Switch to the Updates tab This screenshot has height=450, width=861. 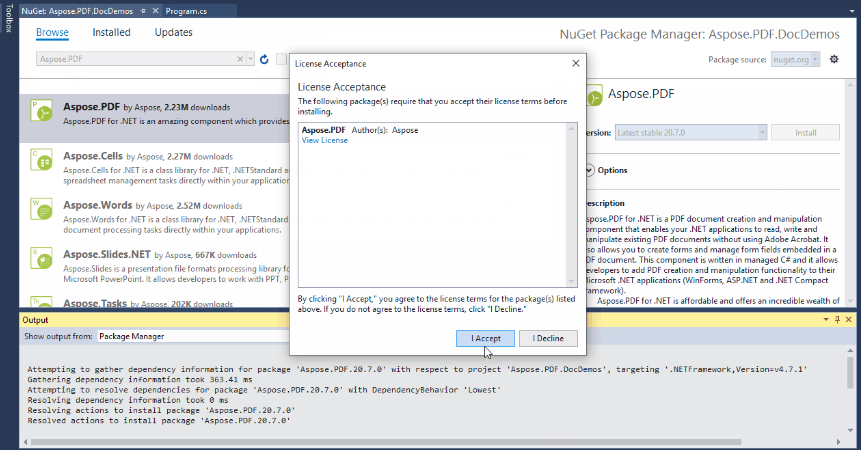click(x=173, y=32)
